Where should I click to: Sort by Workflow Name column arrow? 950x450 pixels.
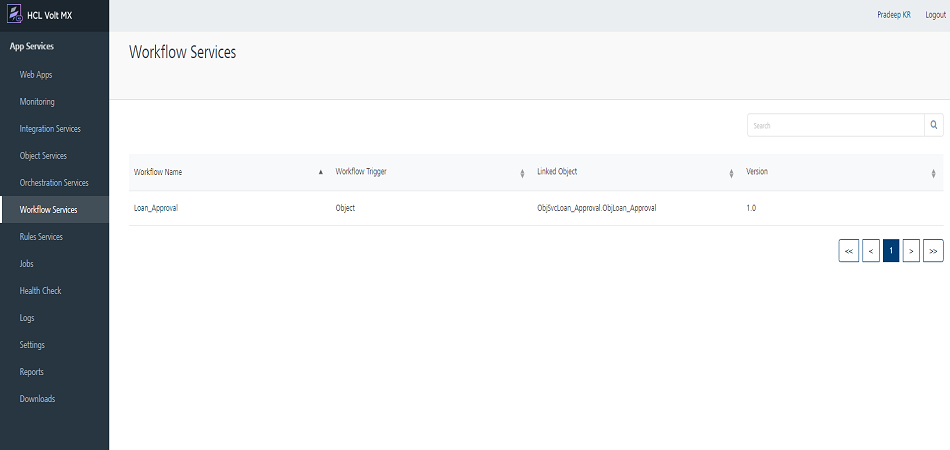321,172
